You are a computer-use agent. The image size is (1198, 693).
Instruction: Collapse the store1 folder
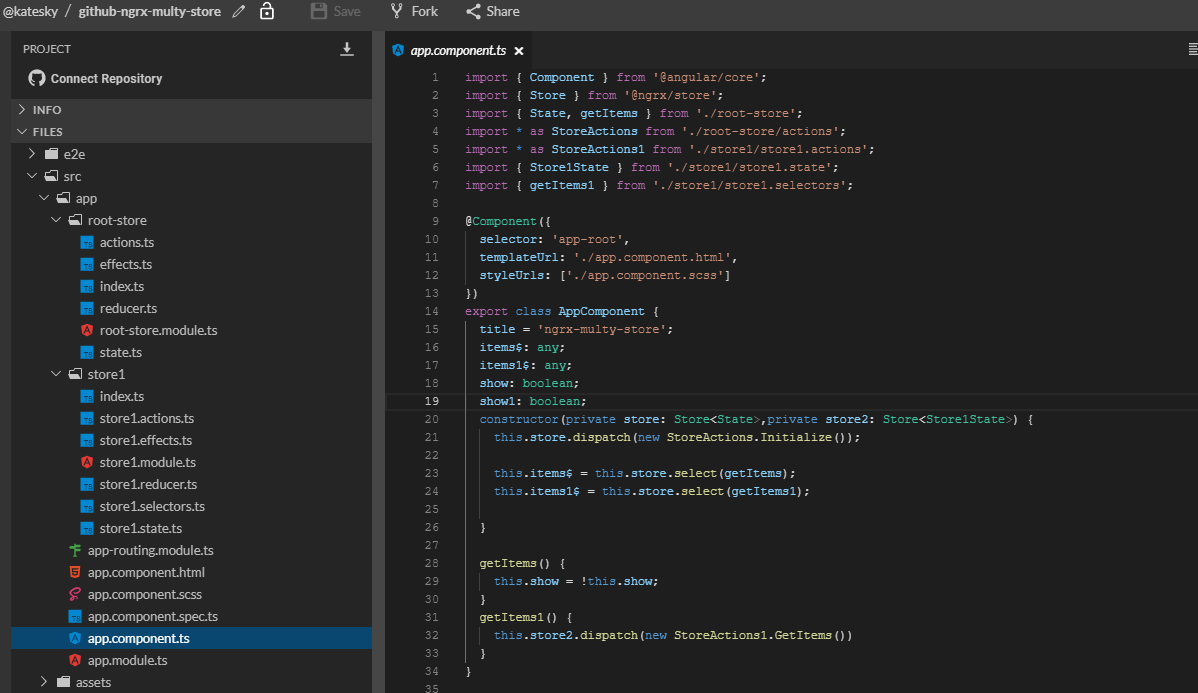57,374
